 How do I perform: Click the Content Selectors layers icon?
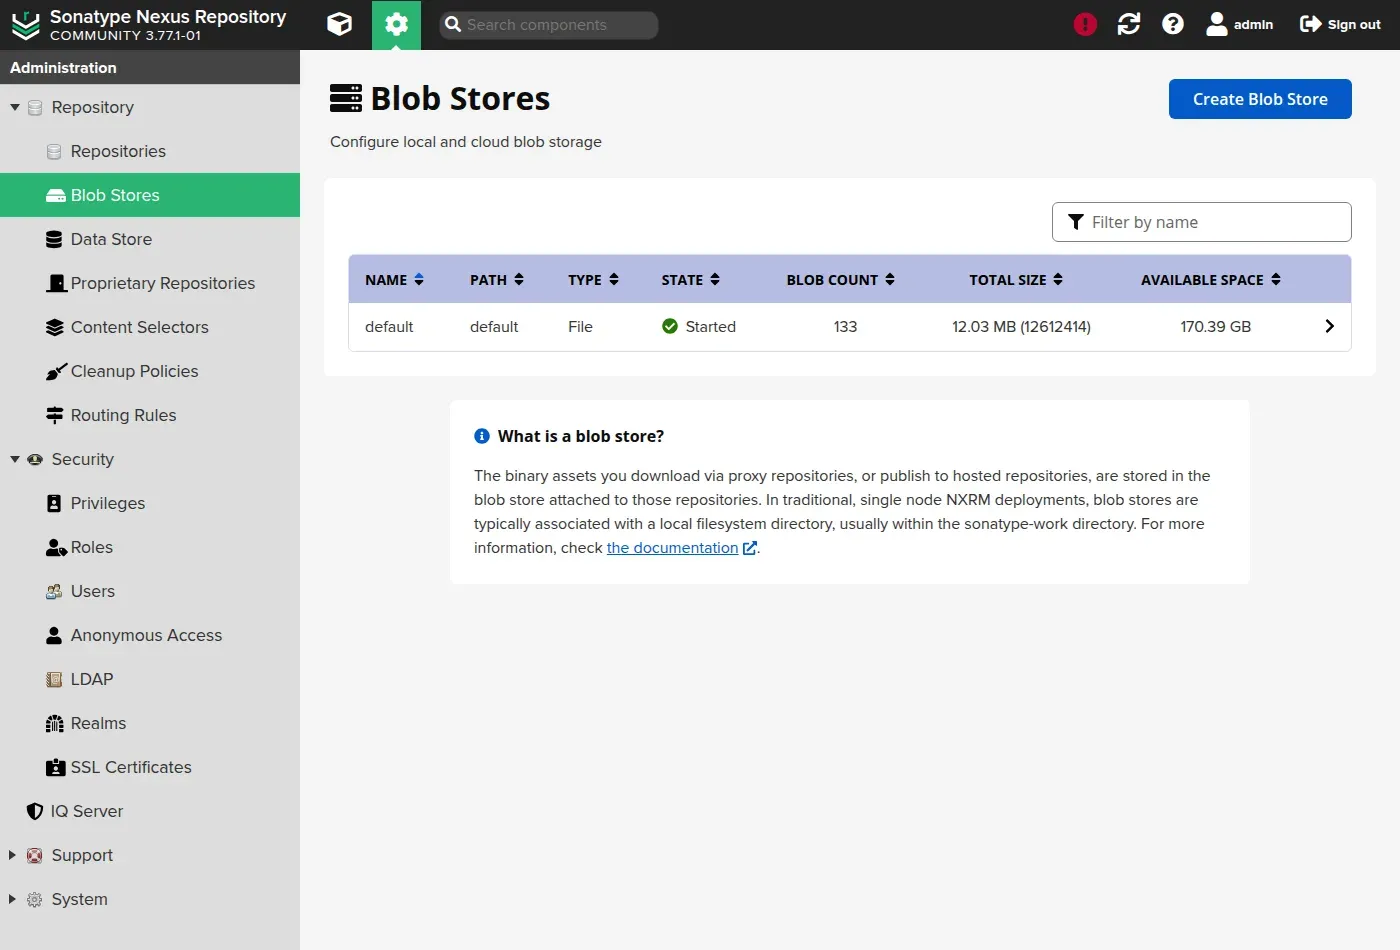point(55,327)
